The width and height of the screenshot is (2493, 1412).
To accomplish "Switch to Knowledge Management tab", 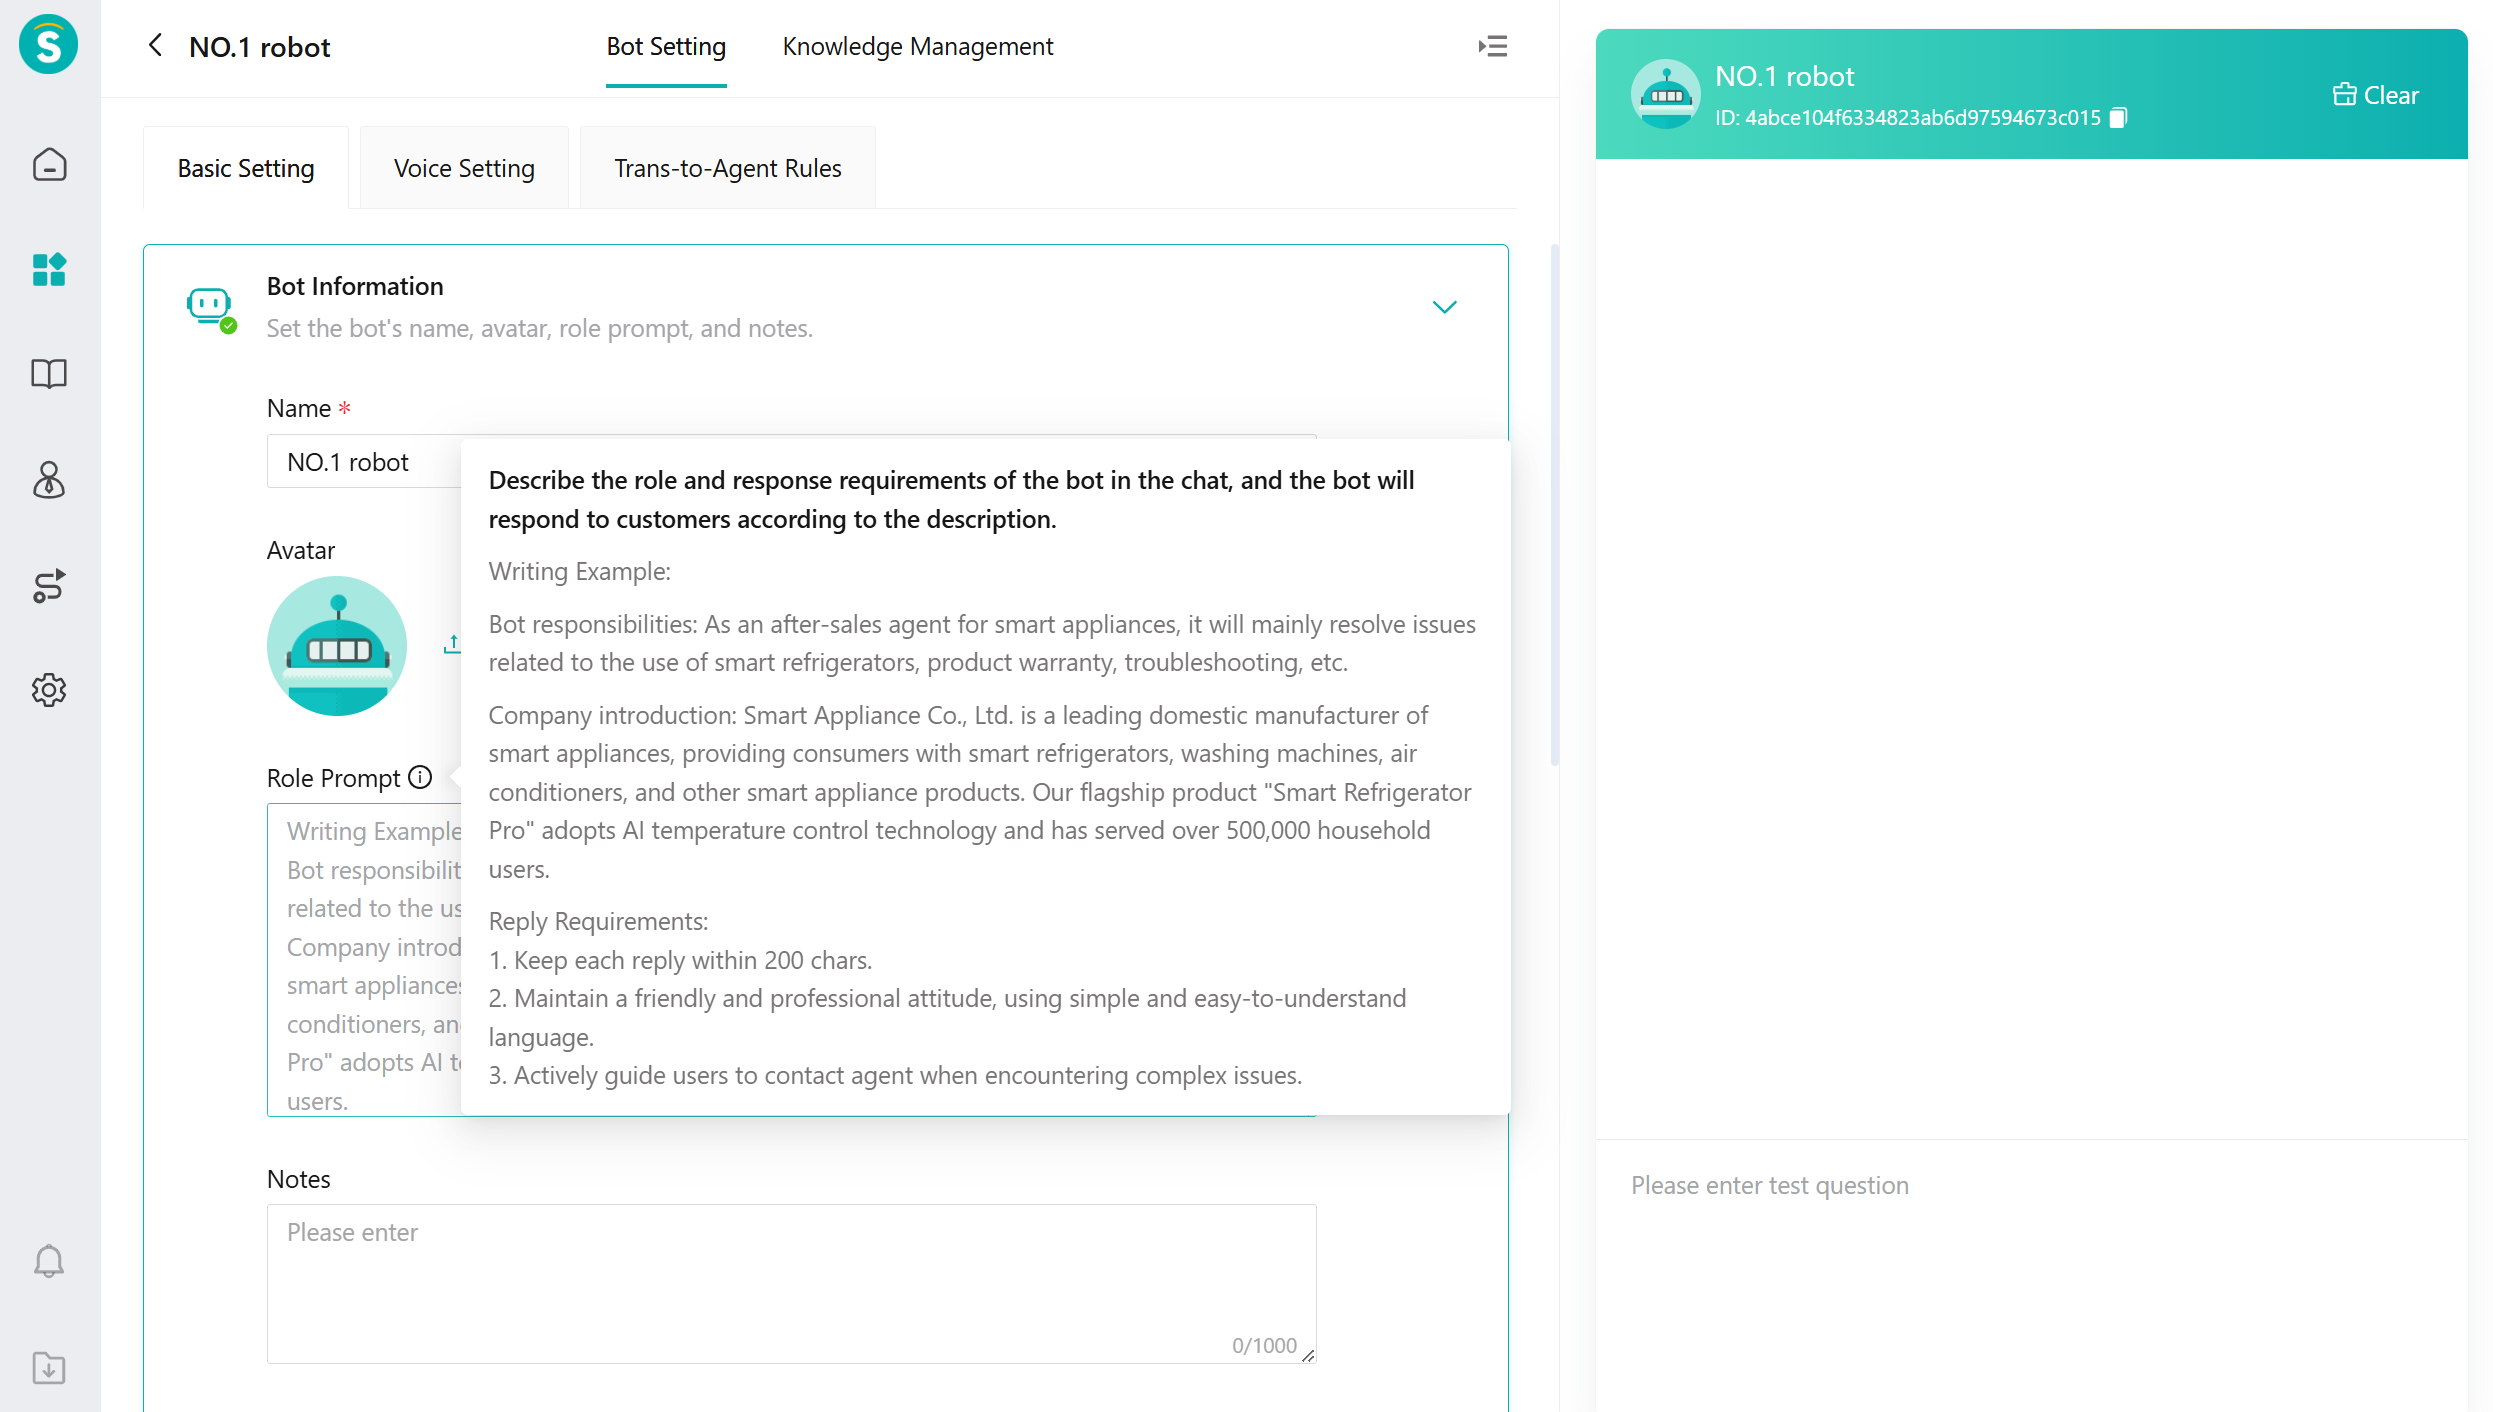I will pos(918,47).
